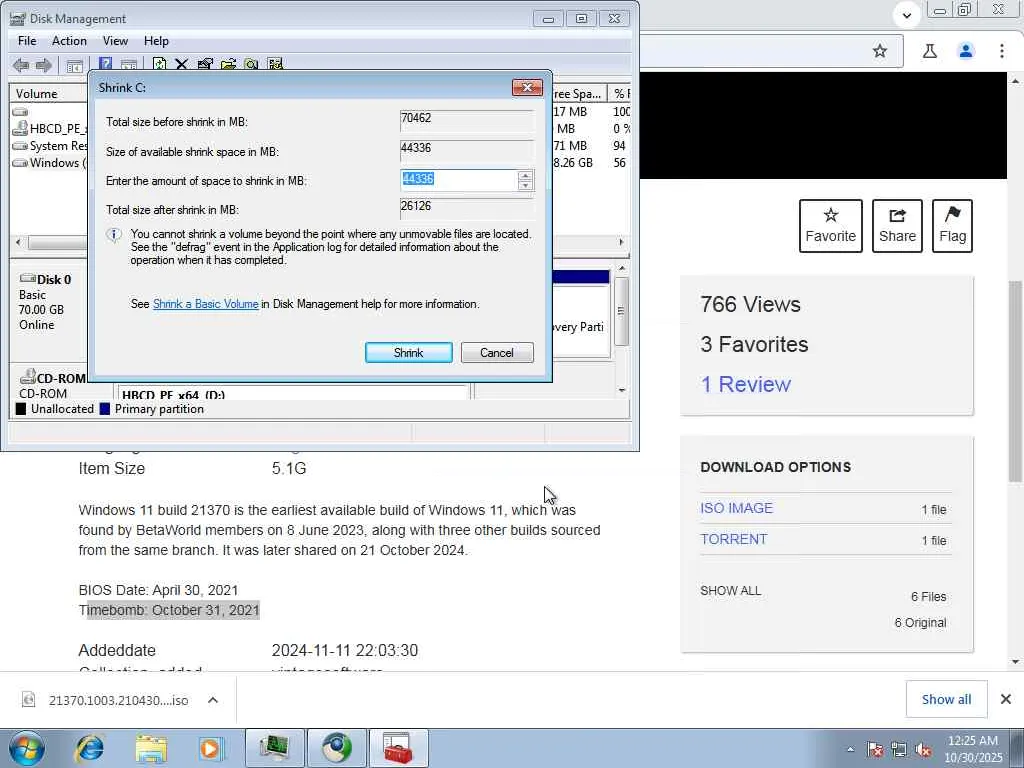
Task: Click SHOW ALL download options
Action: [730, 590]
